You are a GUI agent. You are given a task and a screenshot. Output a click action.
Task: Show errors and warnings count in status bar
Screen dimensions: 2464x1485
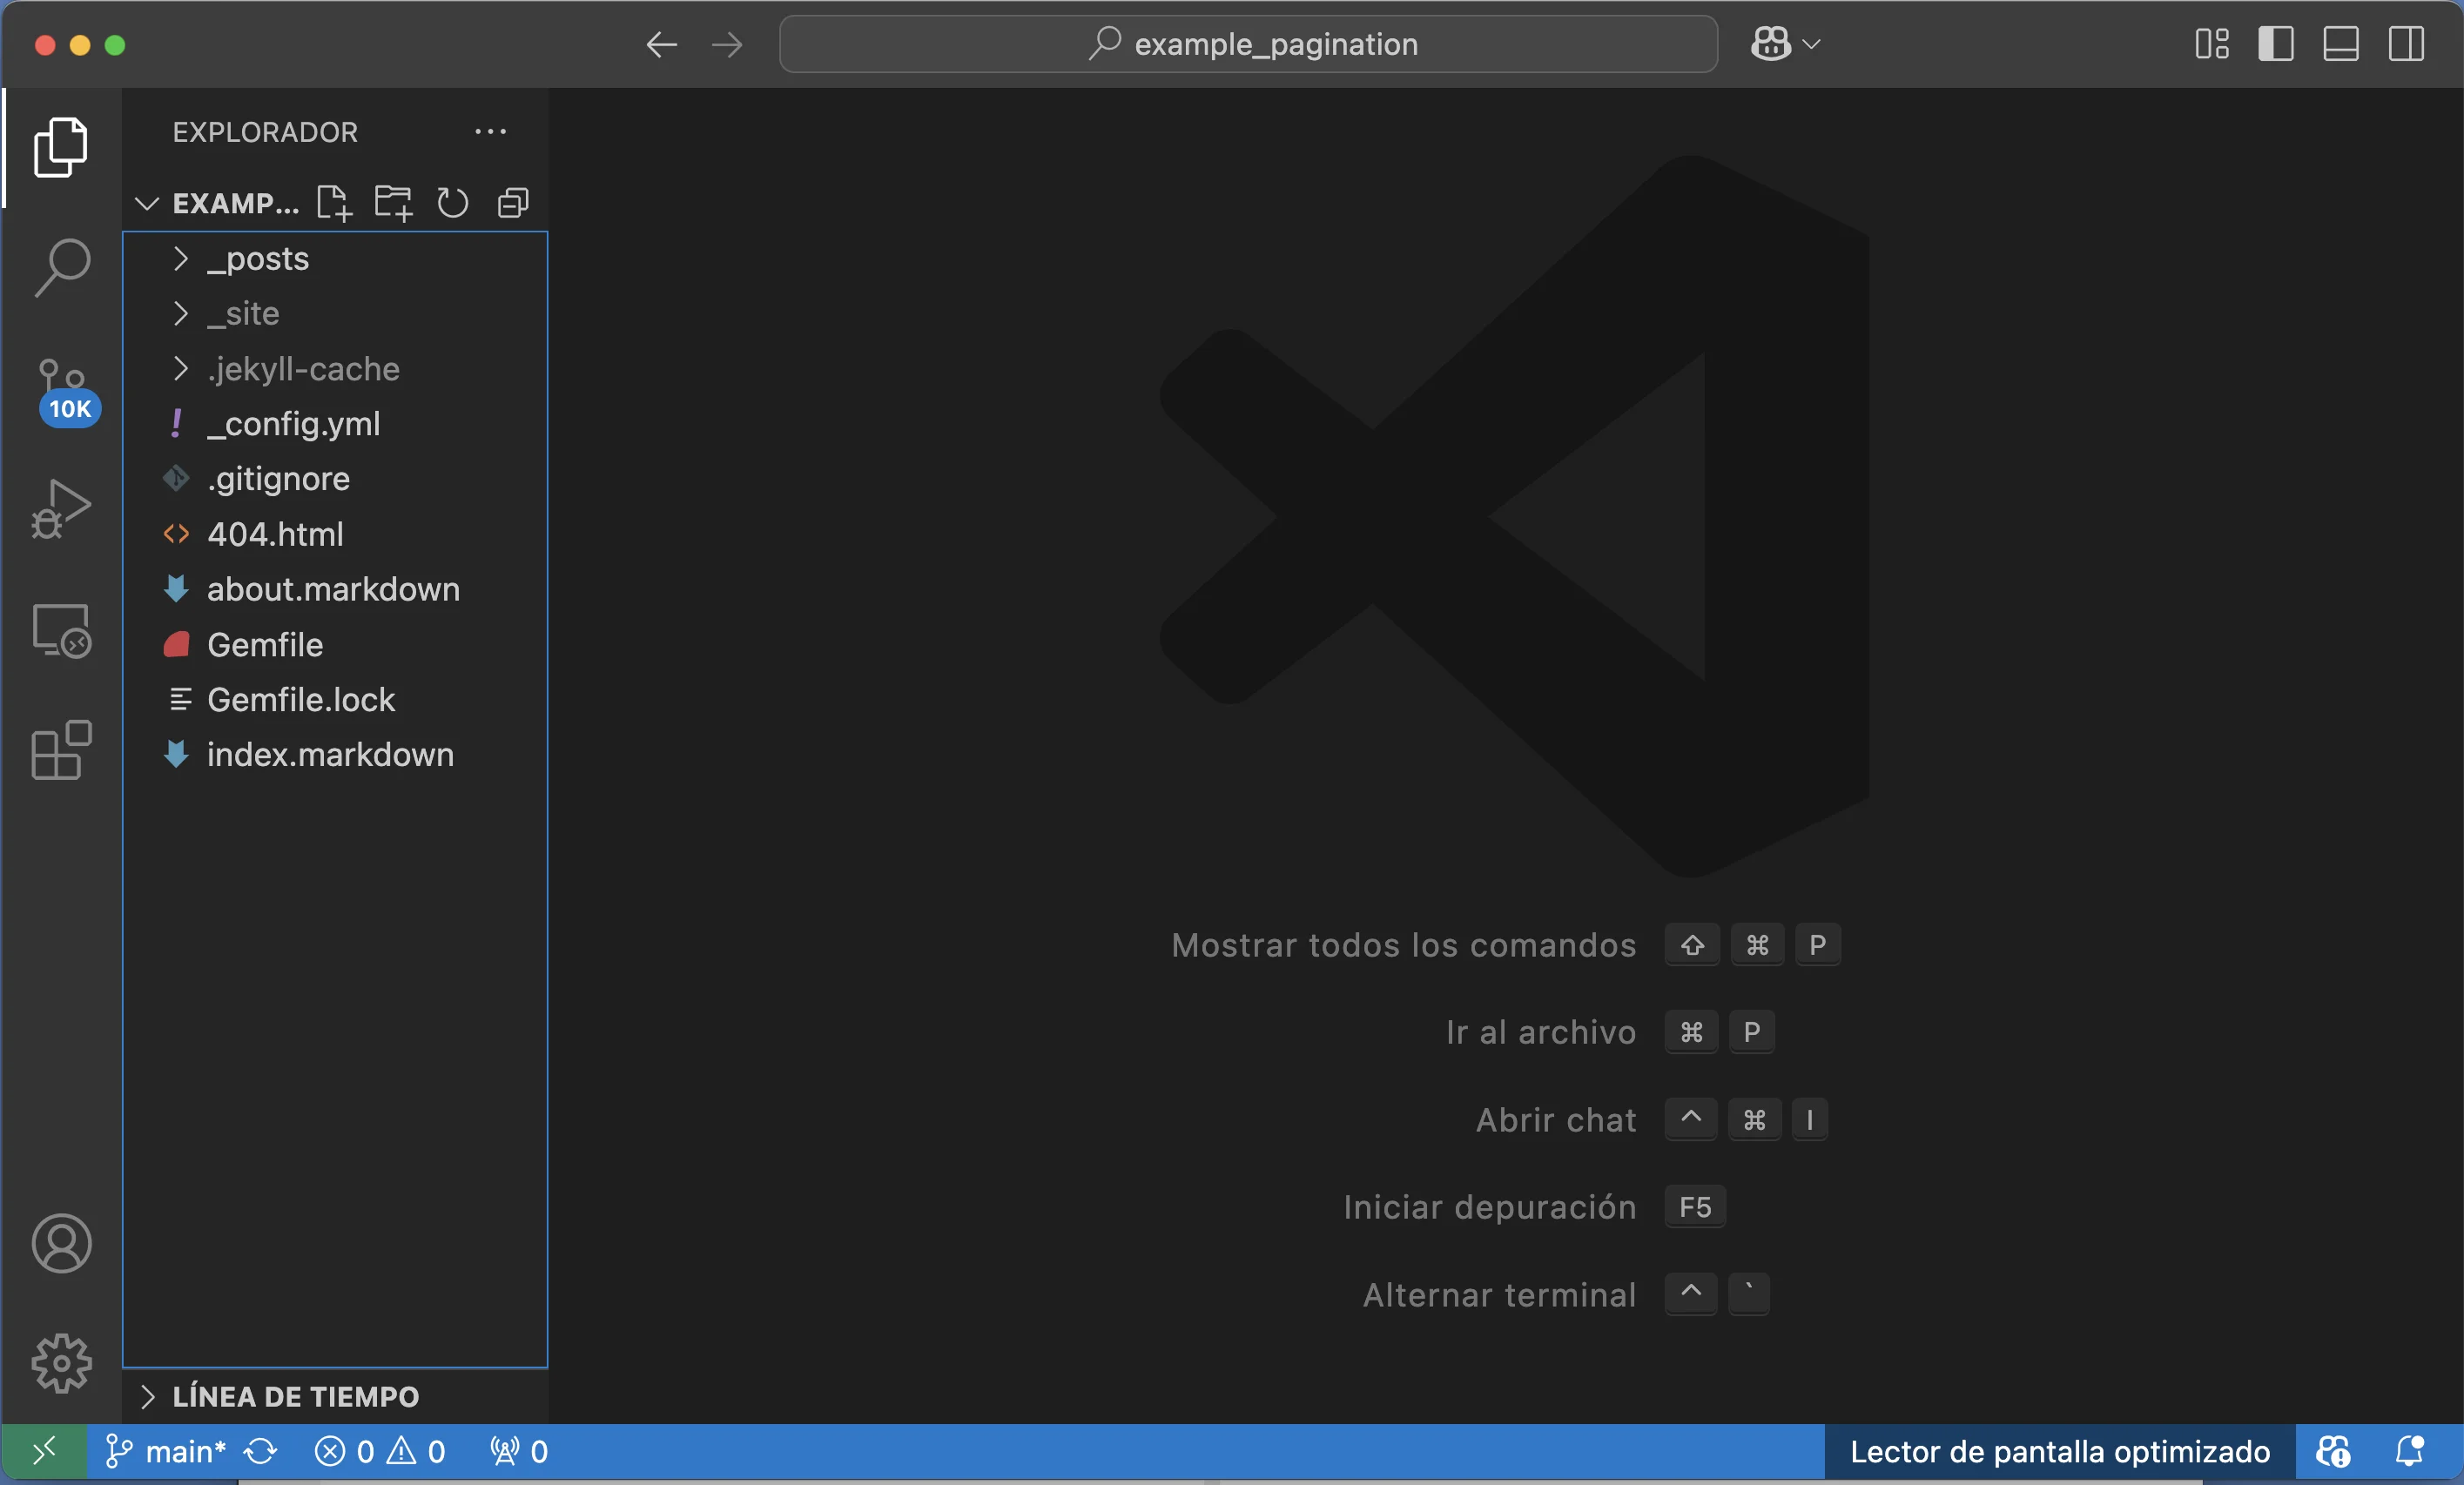click(380, 1451)
